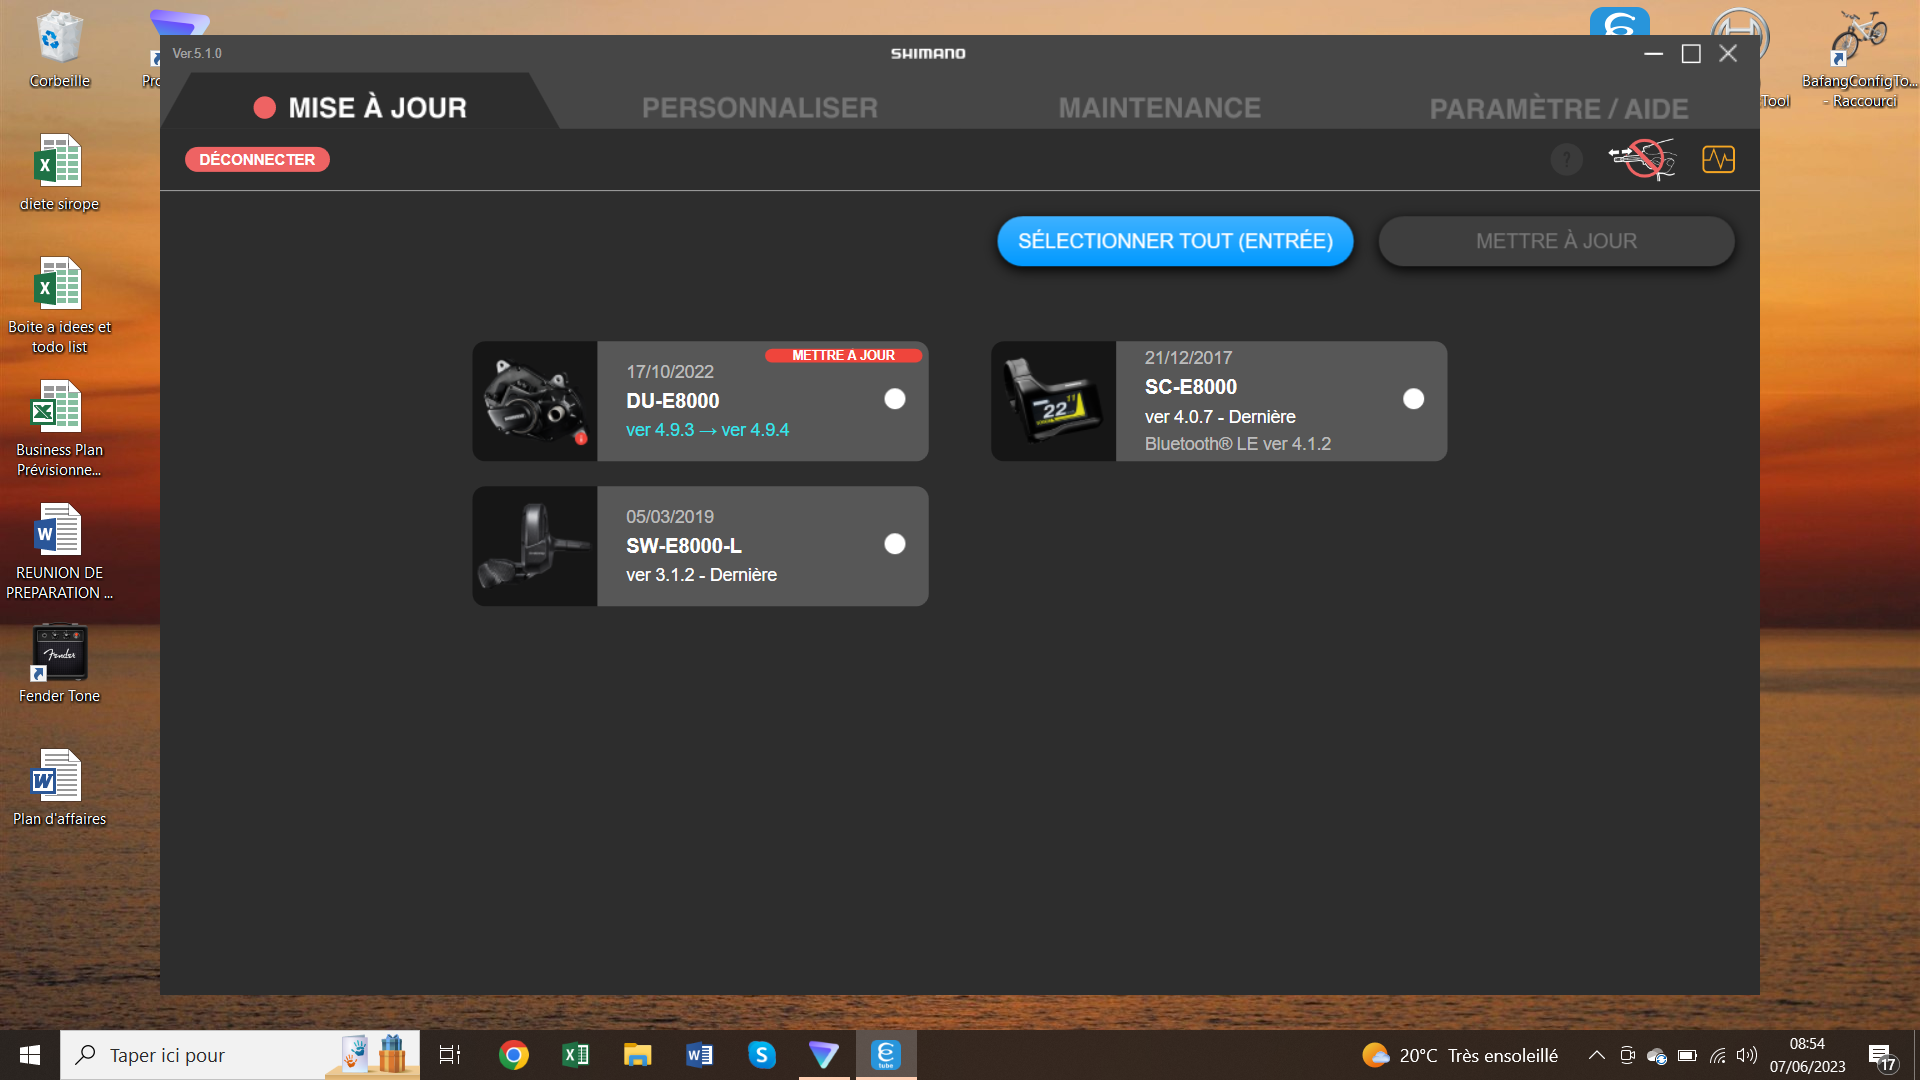The width and height of the screenshot is (1920, 1080).
Task: Open the greyed question mark help icon
Action: click(x=1566, y=160)
